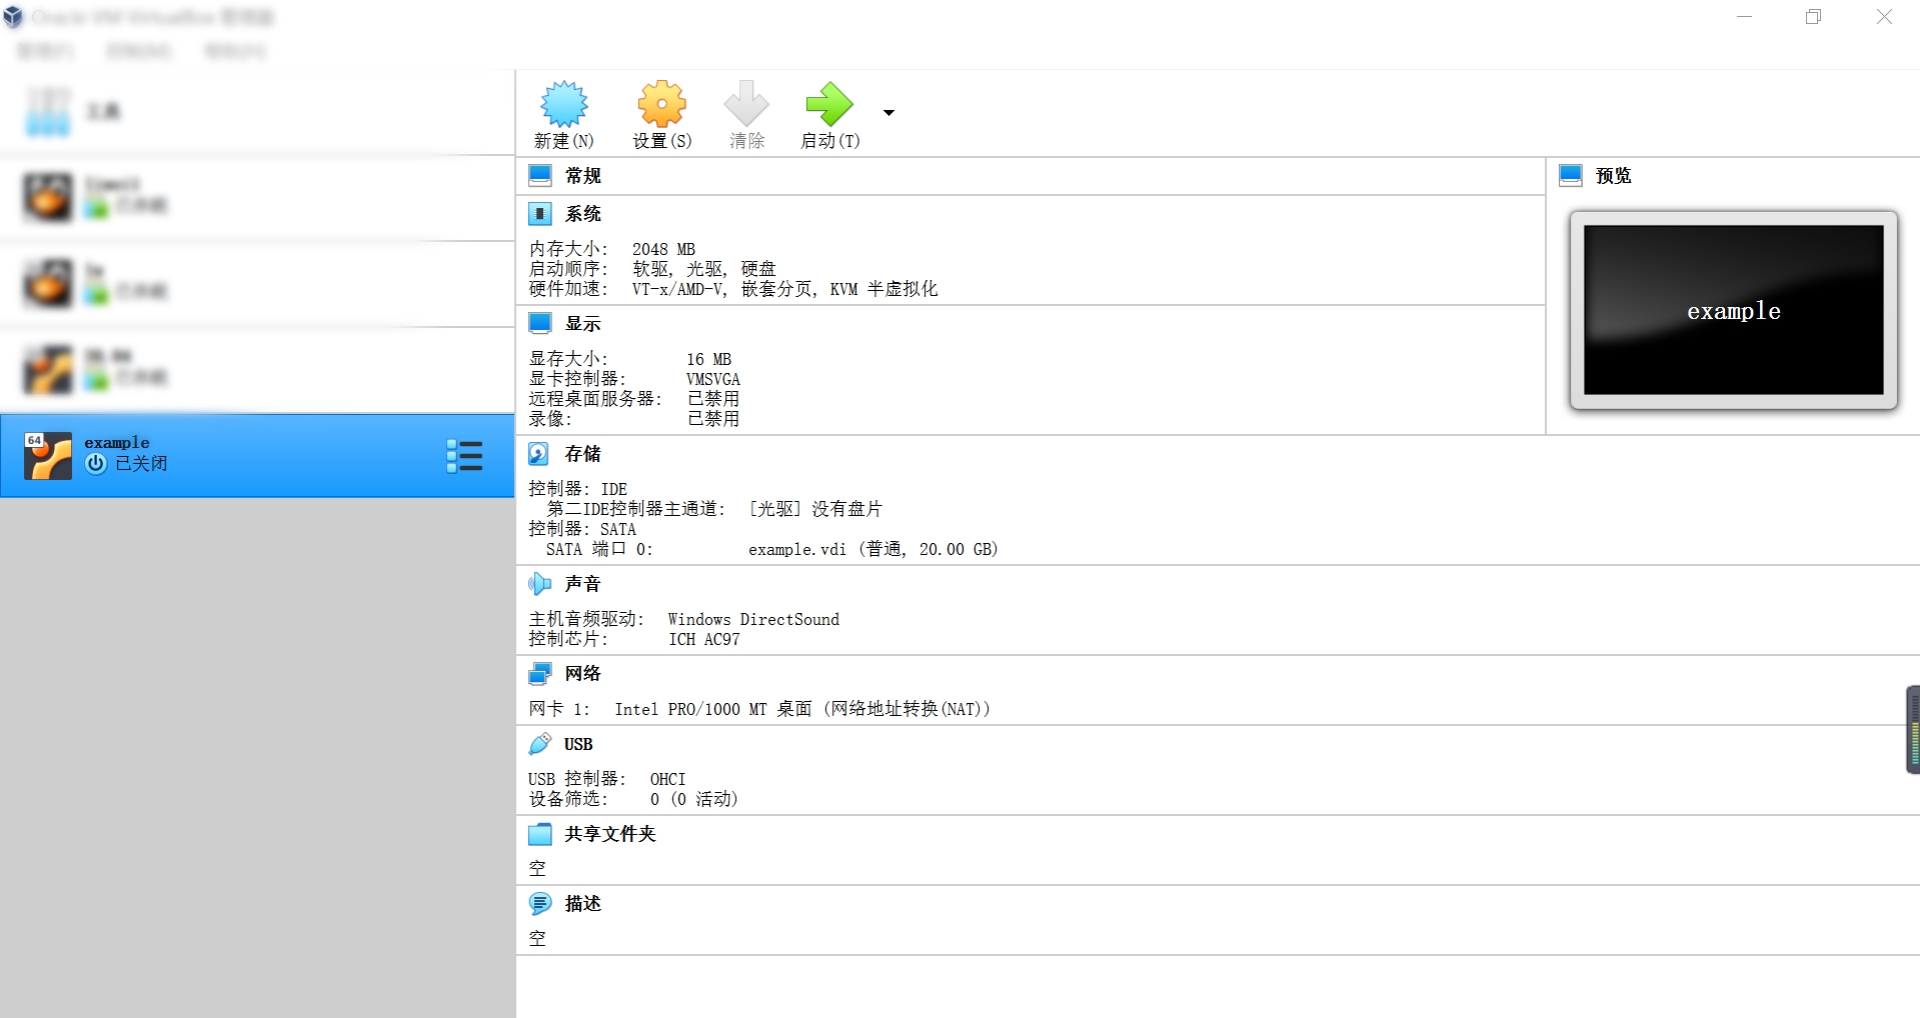Click the memory size 2048 MB value
Screen dimensions: 1920x1018
(x=663, y=249)
